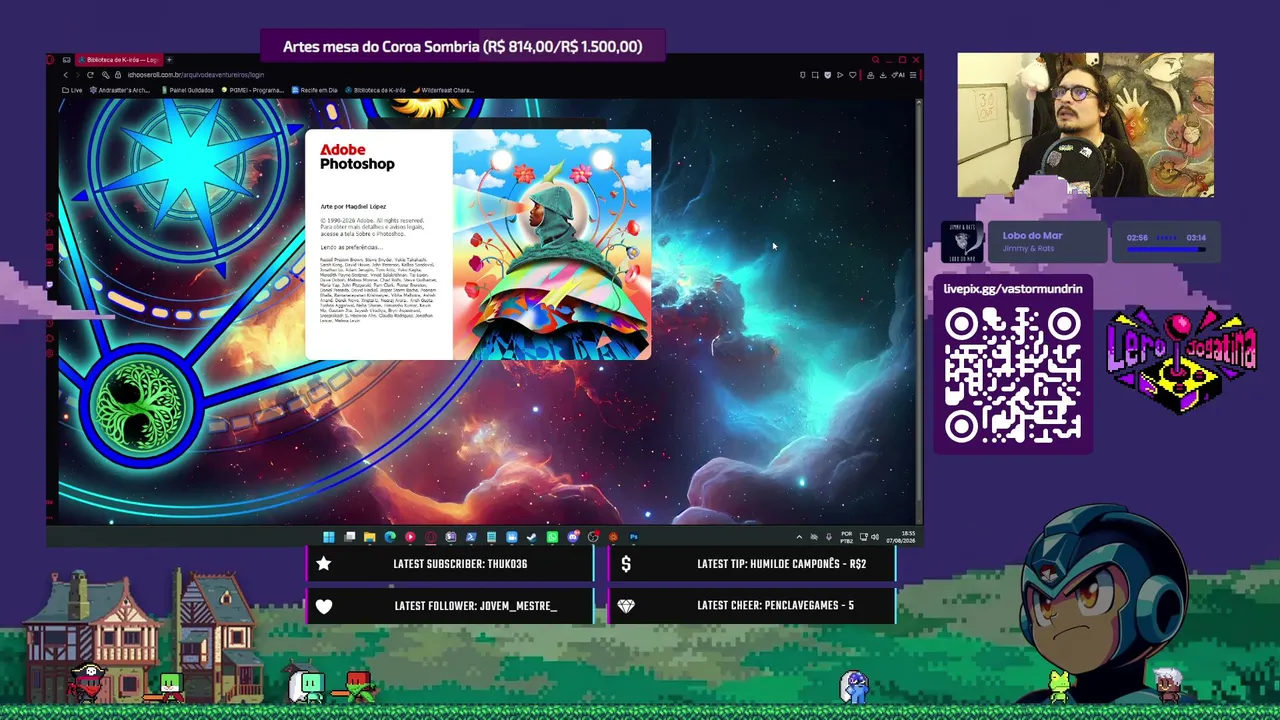The height and width of the screenshot is (720, 1280).
Task: Go back with the browser back arrow
Action: pyautogui.click(x=66, y=75)
